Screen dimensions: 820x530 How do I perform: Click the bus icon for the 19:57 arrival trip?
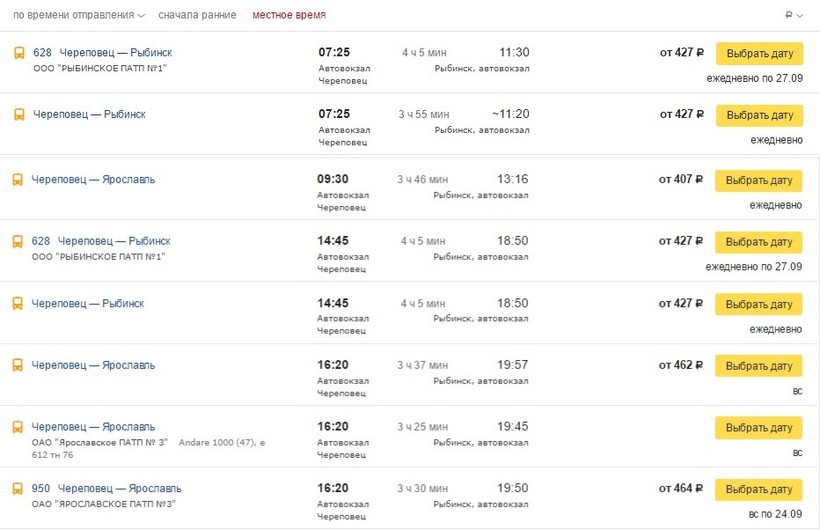[x=17, y=366]
